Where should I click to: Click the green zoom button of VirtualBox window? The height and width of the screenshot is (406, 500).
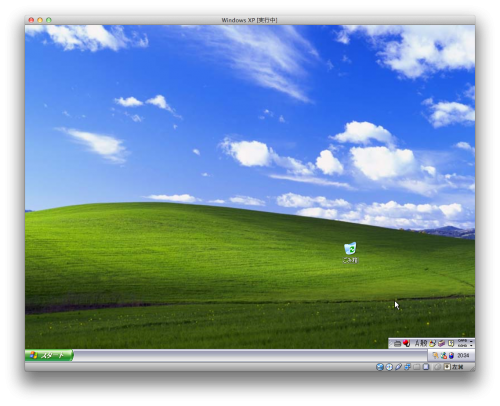tap(49, 20)
